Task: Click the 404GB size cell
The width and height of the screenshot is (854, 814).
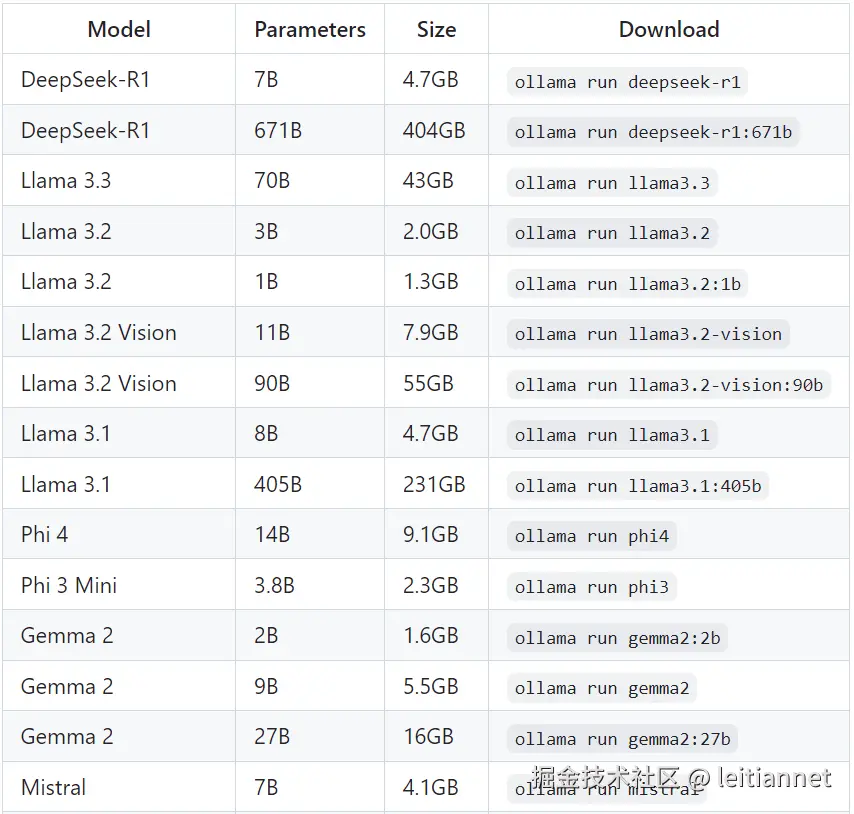Action: pyautogui.click(x=434, y=131)
